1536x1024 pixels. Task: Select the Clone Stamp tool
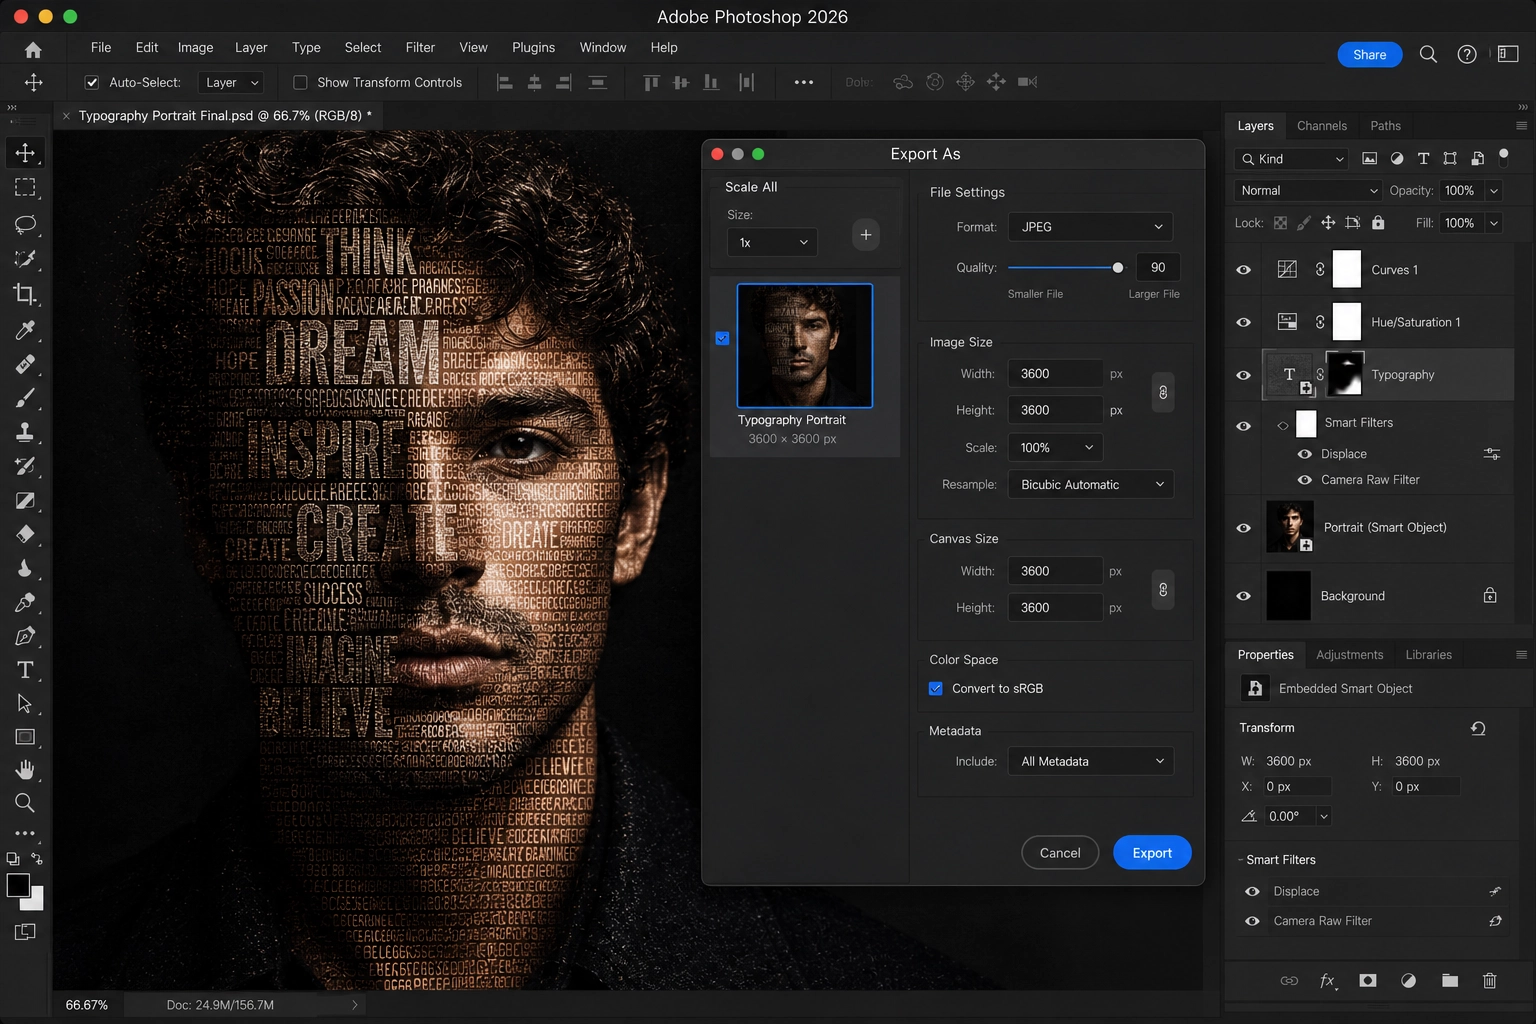pos(25,432)
